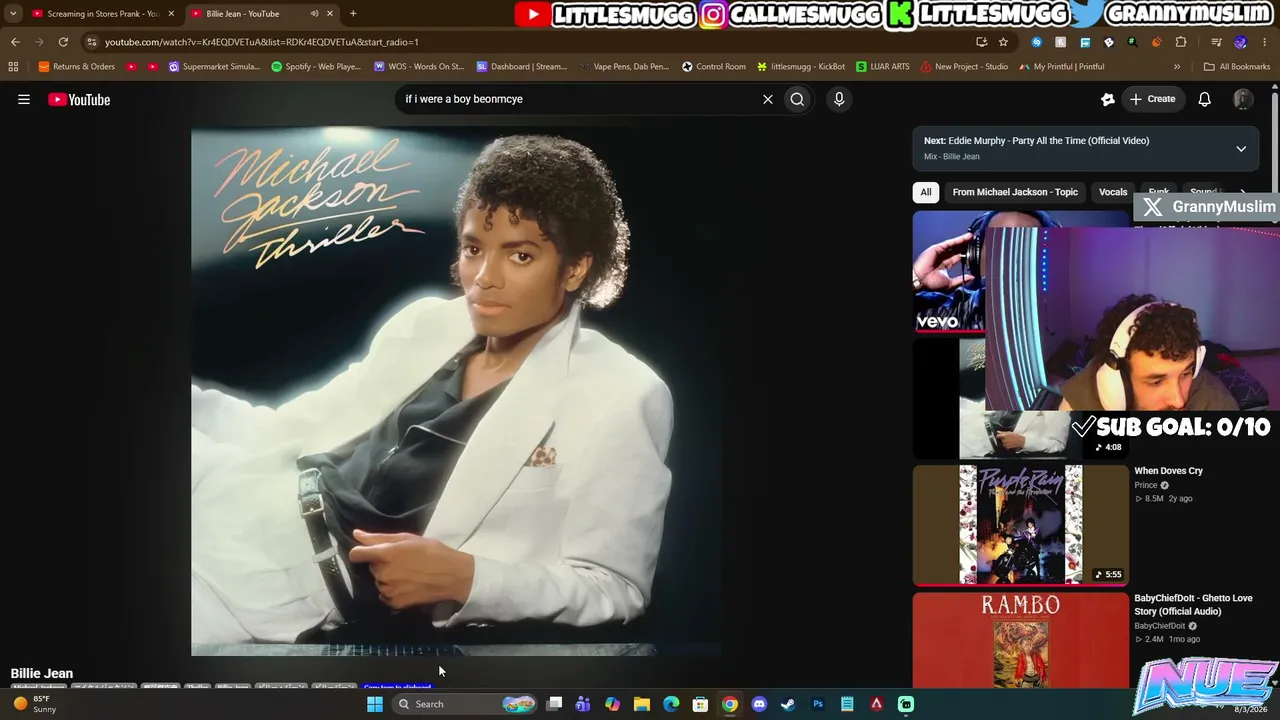This screenshot has height=720, width=1280.
Task: Open the tab search dropdown arrow
Action: tap(13, 14)
